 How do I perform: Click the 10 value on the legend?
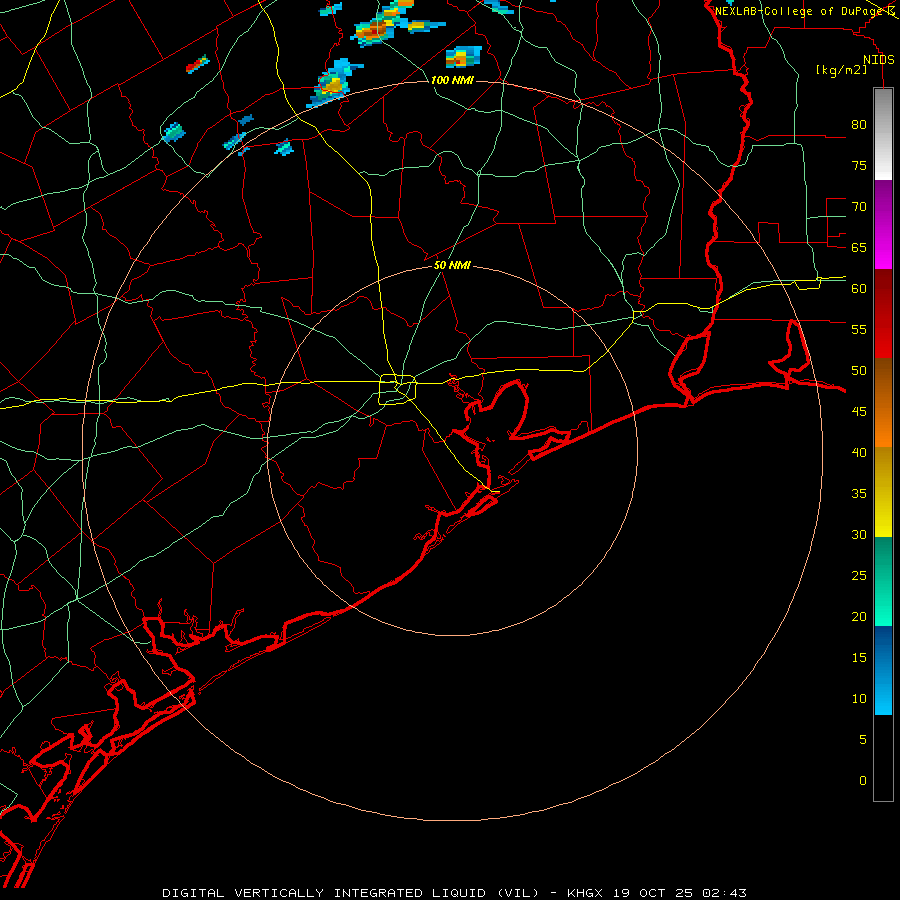pos(859,699)
